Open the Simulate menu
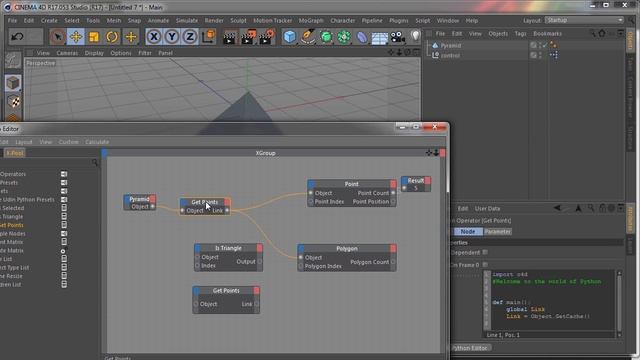Viewport: 640px width, 360px height. coord(187,20)
